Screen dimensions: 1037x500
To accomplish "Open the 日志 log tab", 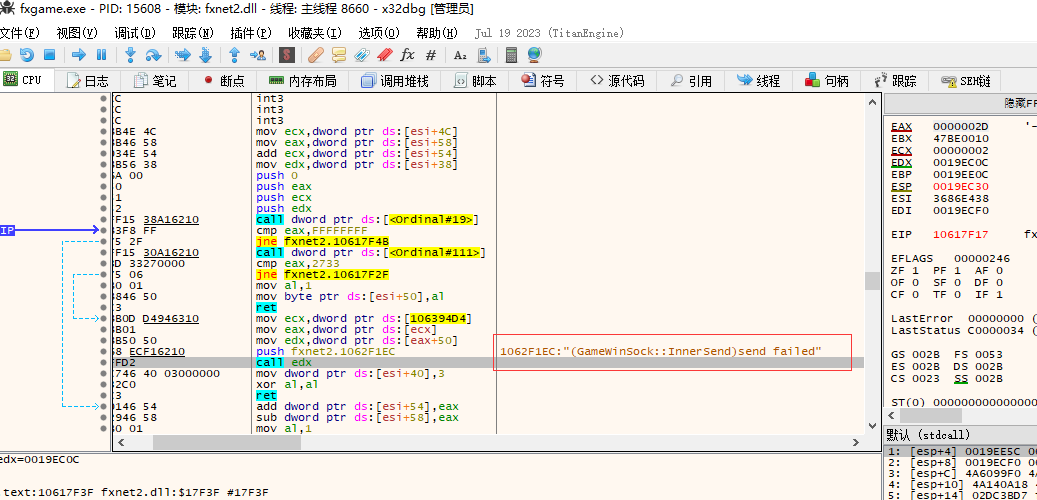I will pyautogui.click(x=87, y=81).
